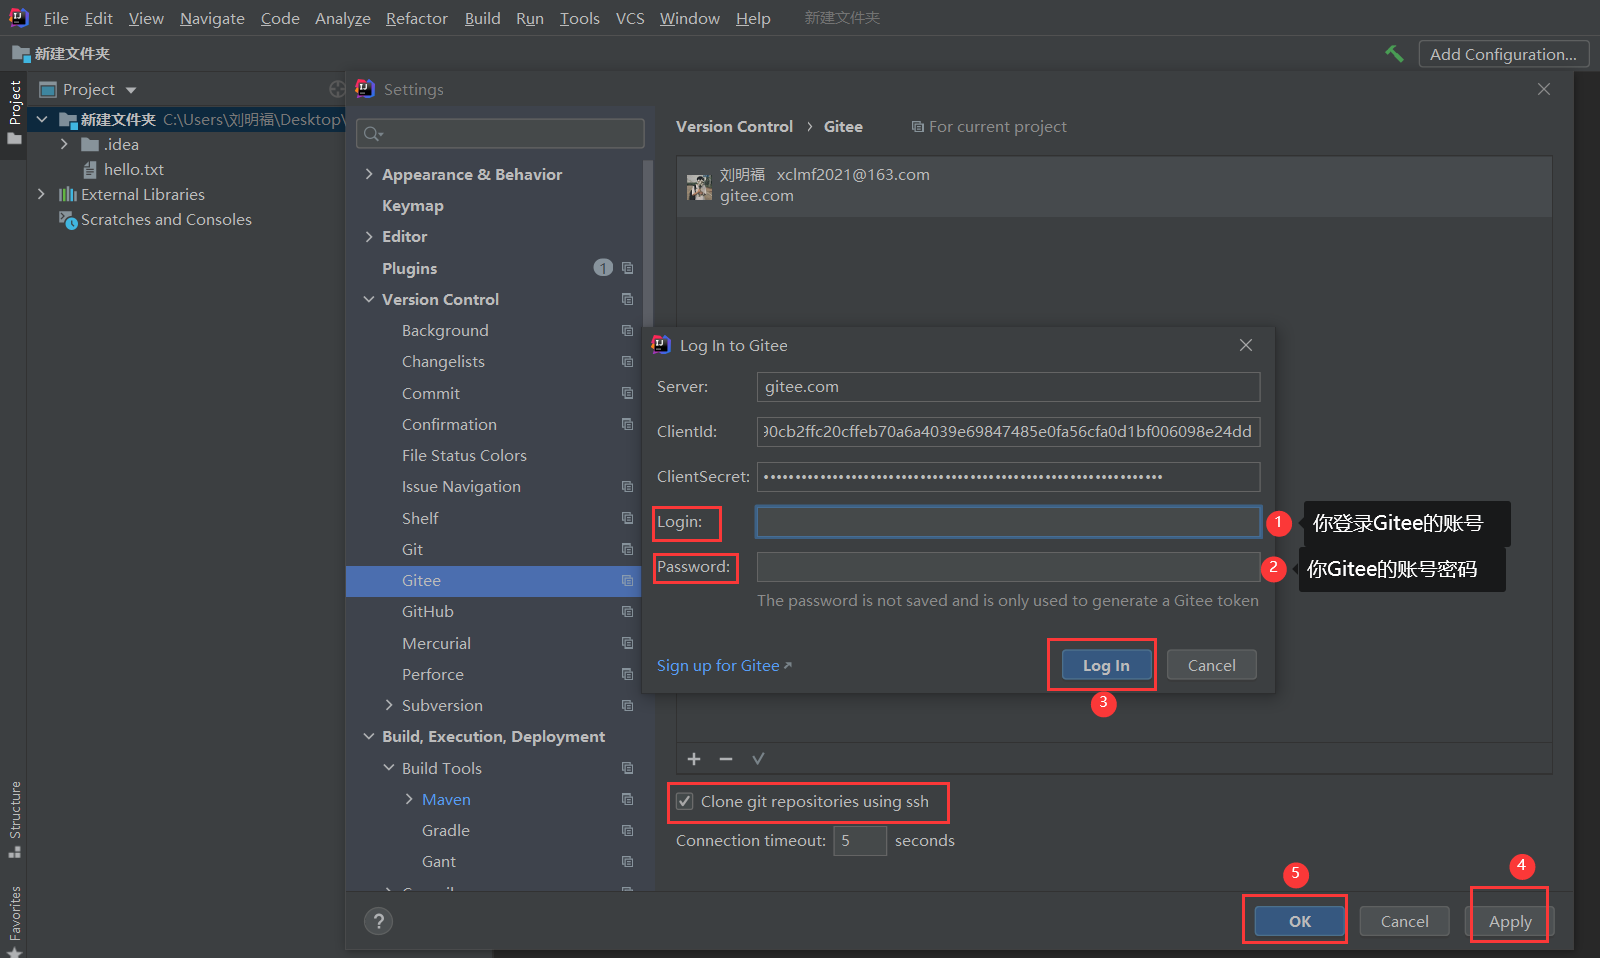Image resolution: width=1600 pixels, height=958 pixels.
Task: Close the Log In to Gitee dialog
Action: point(1246,345)
